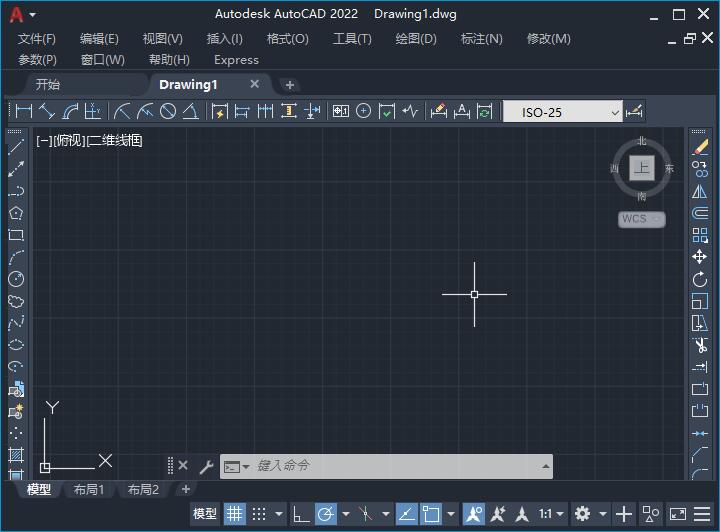Select the Continue dimension tool
This screenshot has height=532, width=720.
pos(265,112)
